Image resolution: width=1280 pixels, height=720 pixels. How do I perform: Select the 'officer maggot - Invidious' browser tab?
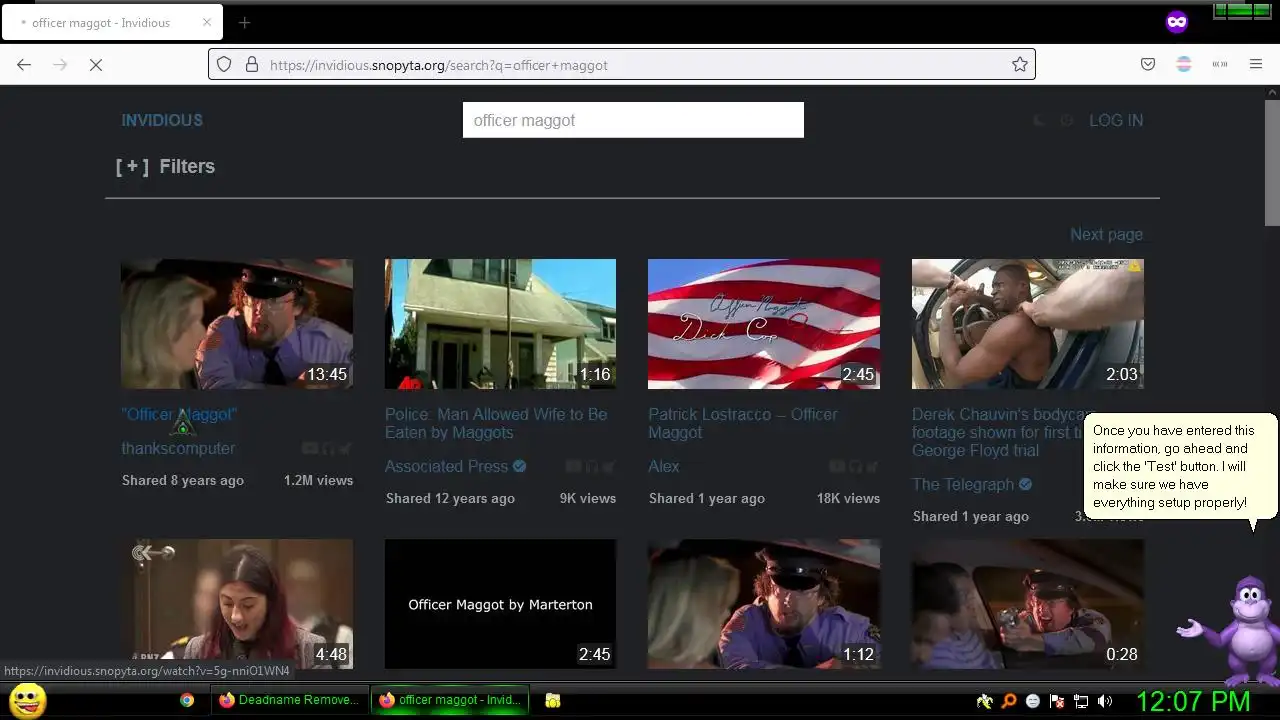click(112, 22)
